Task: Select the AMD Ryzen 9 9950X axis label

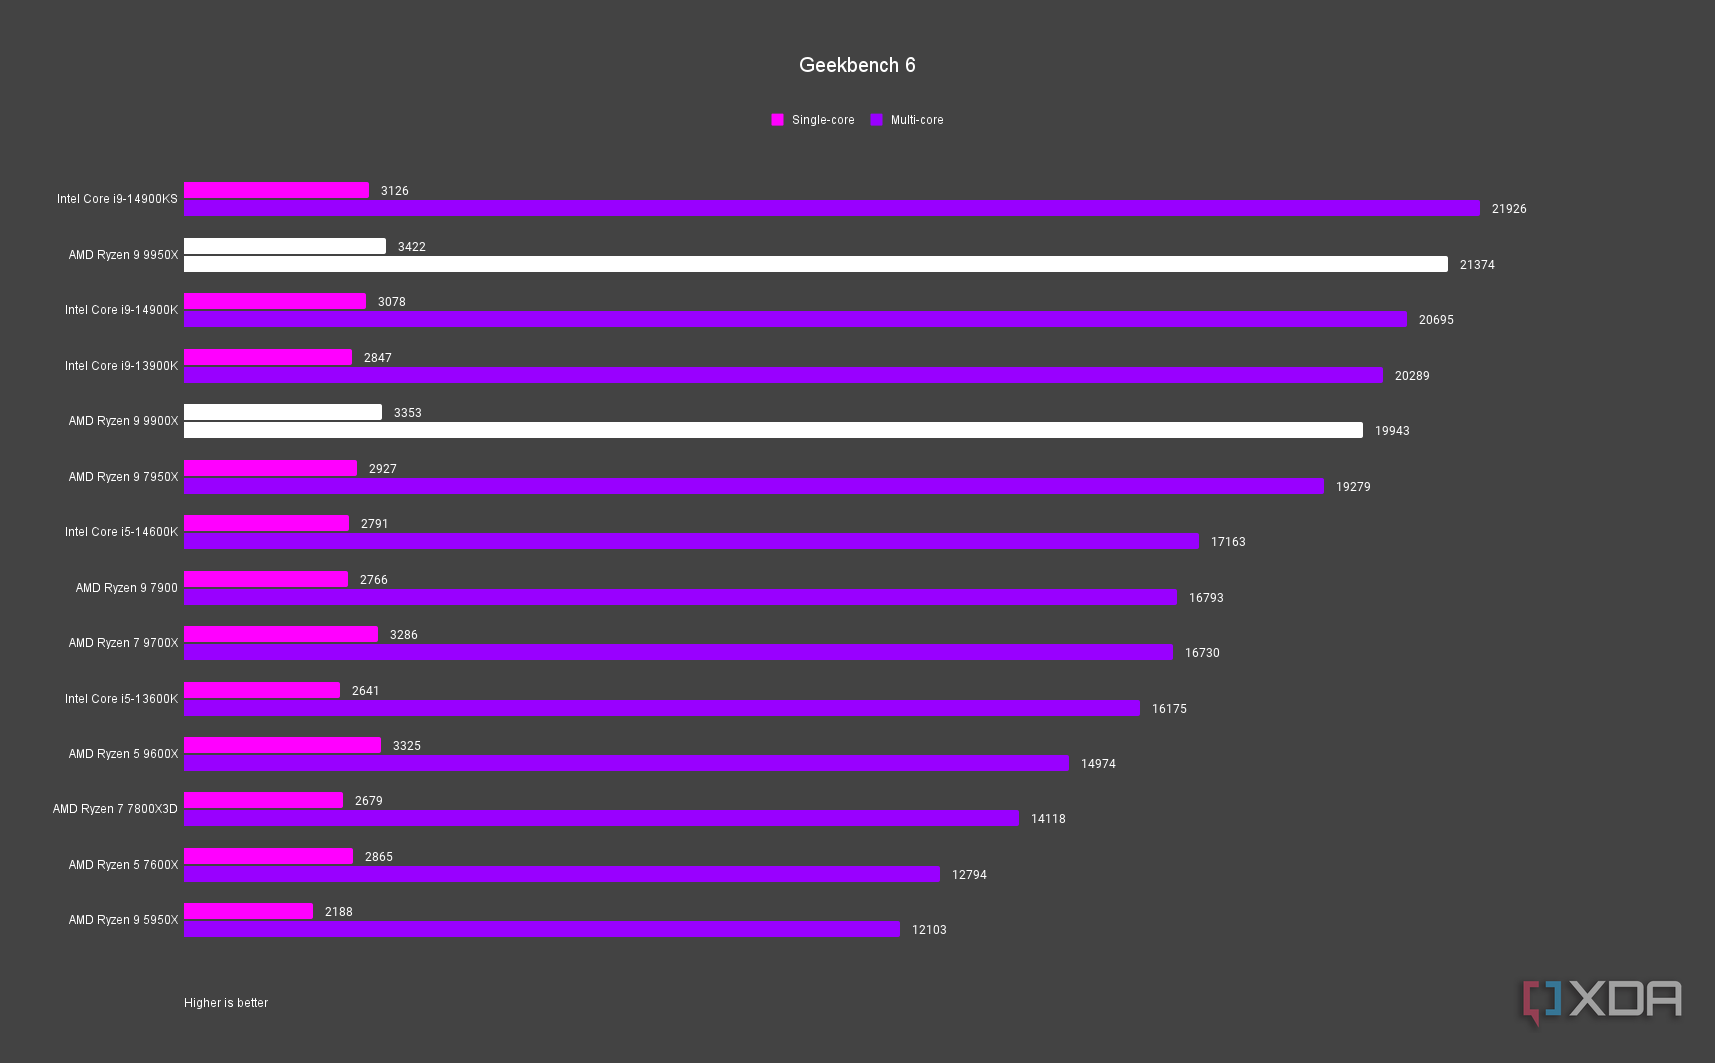Action: (x=123, y=255)
